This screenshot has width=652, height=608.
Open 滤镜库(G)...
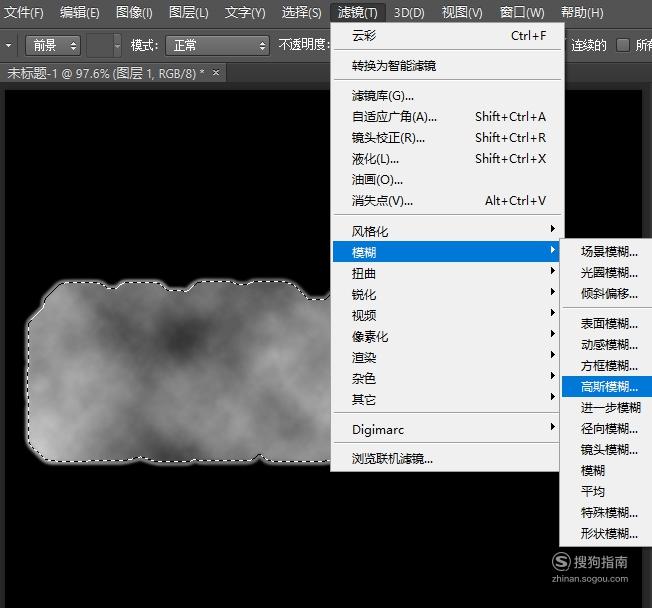[447, 96]
